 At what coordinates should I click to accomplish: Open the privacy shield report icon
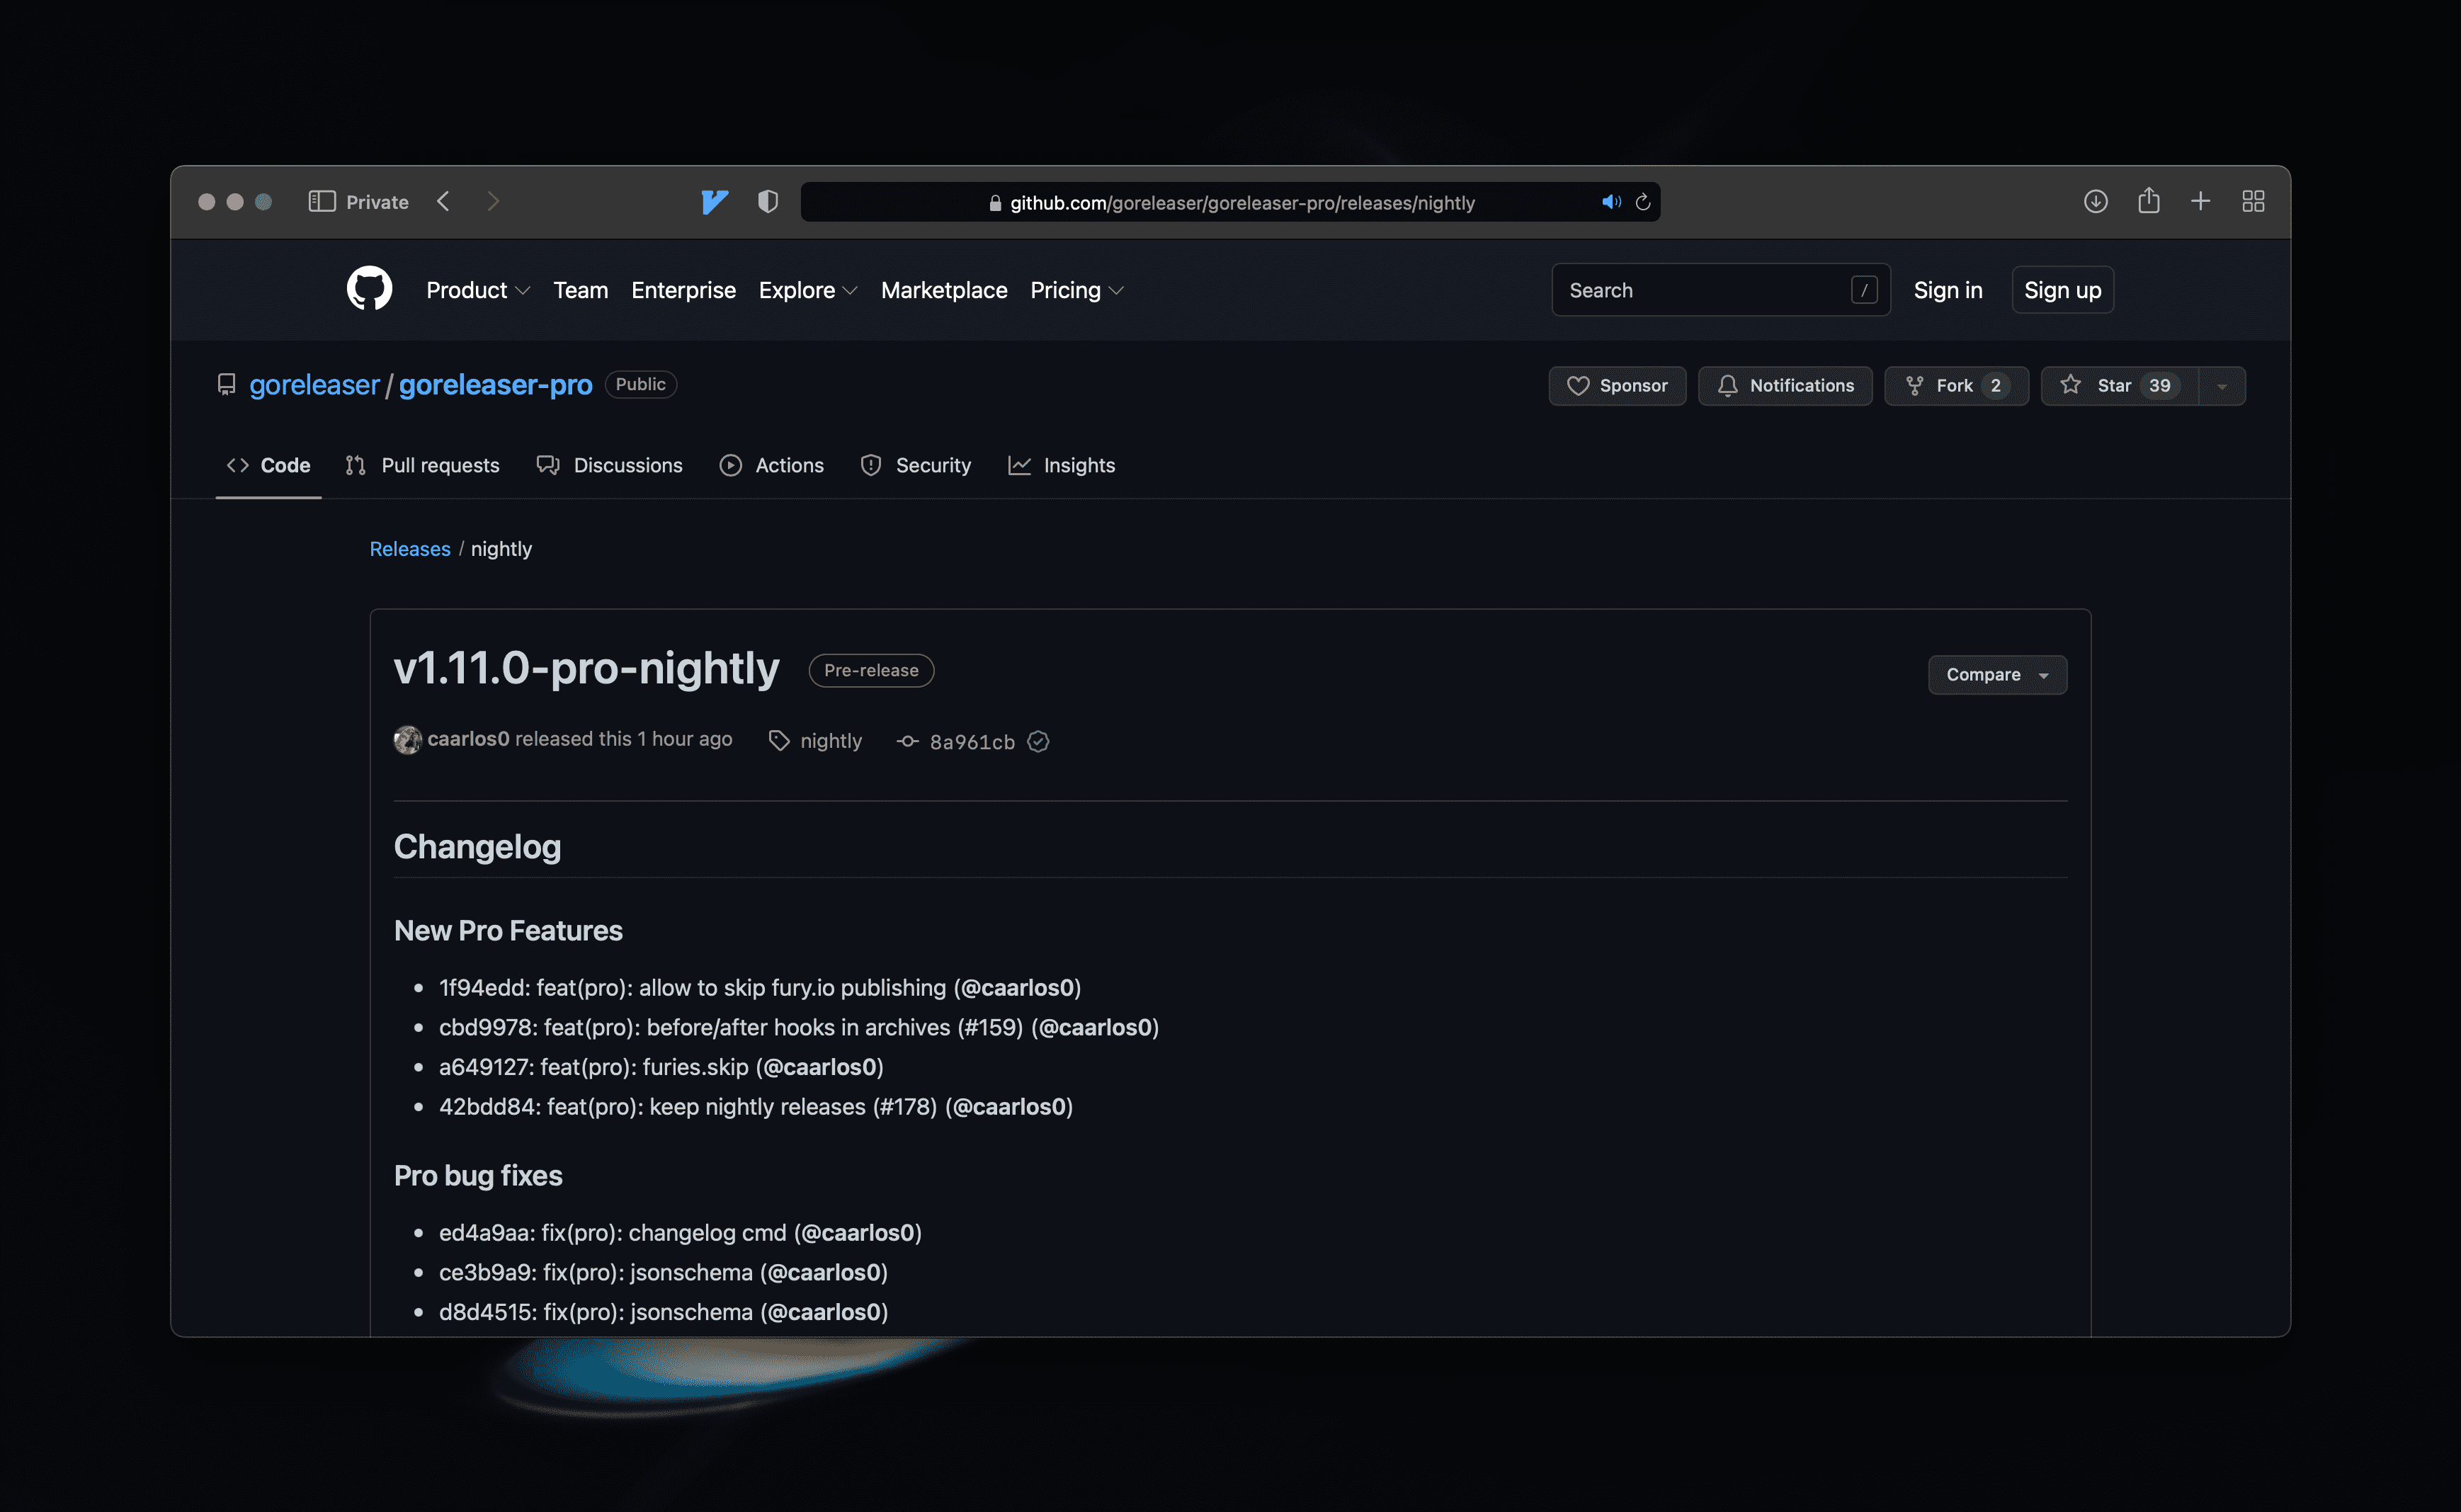768,202
